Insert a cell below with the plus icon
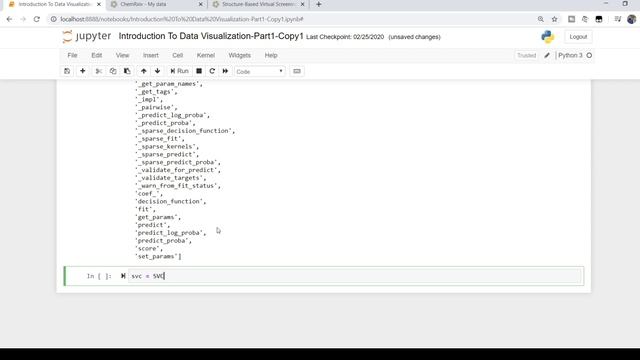Image resolution: width=640 pixels, height=360 pixels. (82, 71)
